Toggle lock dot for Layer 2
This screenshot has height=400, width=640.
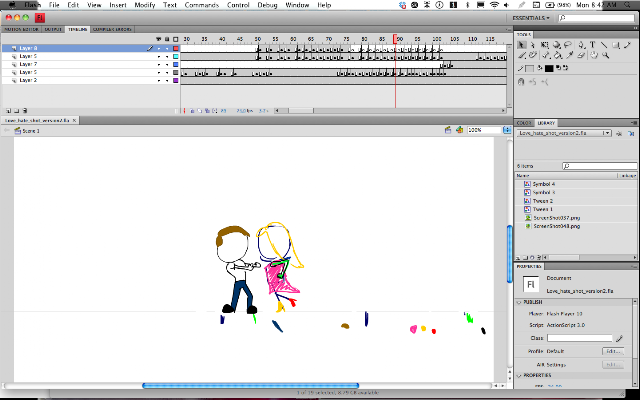[x=167, y=80]
